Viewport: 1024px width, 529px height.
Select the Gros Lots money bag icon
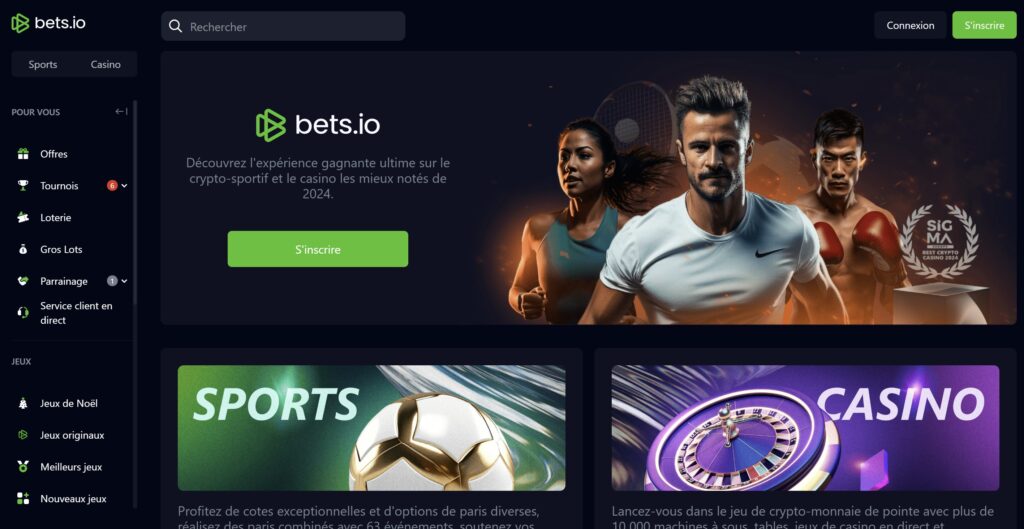23,249
